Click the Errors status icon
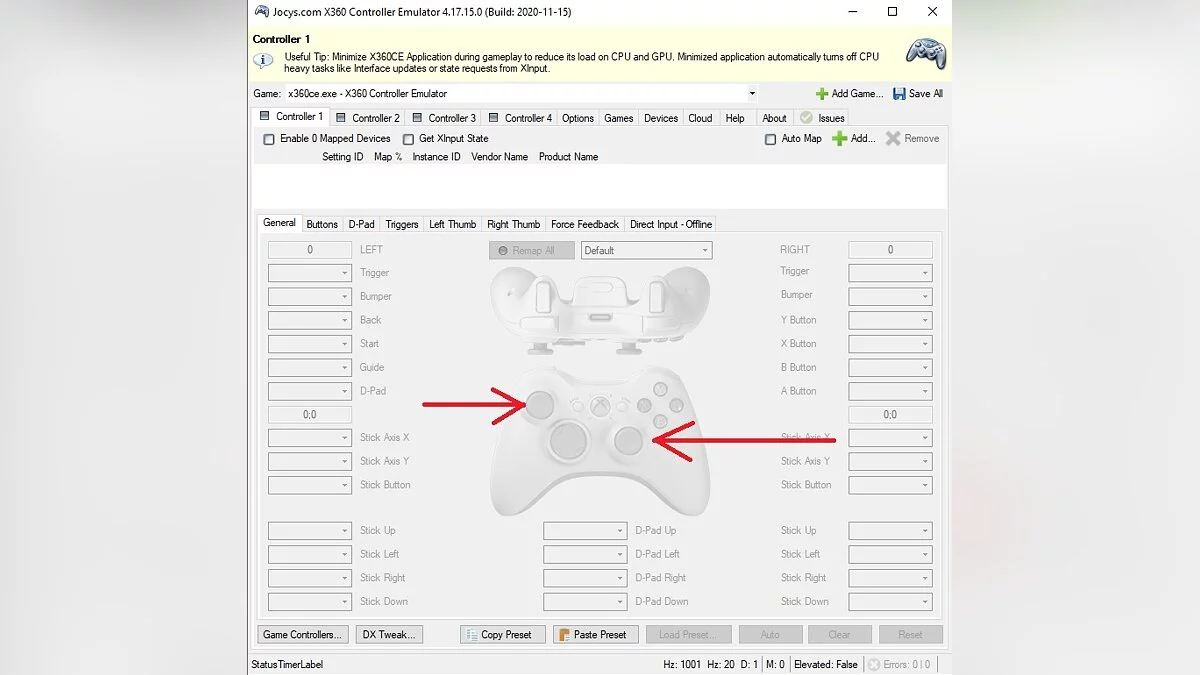Image resolution: width=1200 pixels, height=675 pixels. (x=874, y=664)
